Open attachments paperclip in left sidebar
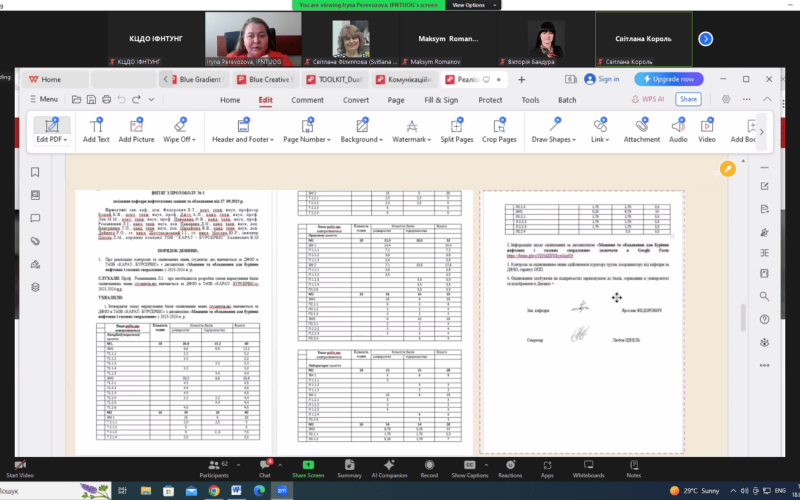This screenshot has height=500, width=800. [x=35, y=241]
